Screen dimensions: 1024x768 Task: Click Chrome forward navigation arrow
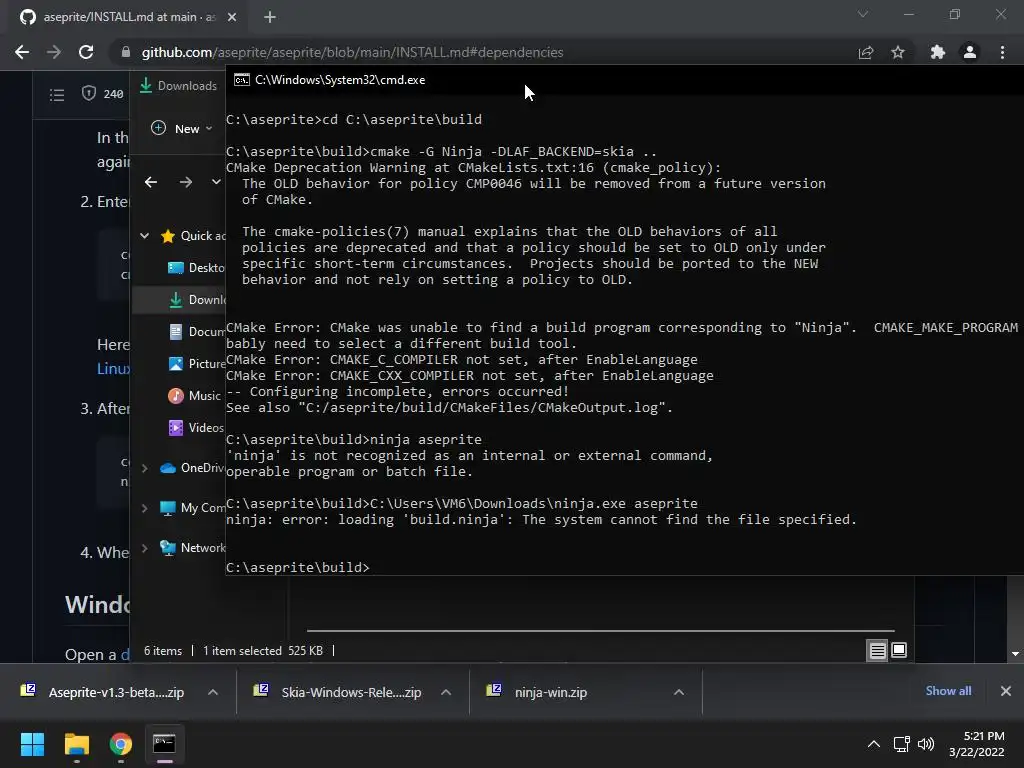coord(54,52)
